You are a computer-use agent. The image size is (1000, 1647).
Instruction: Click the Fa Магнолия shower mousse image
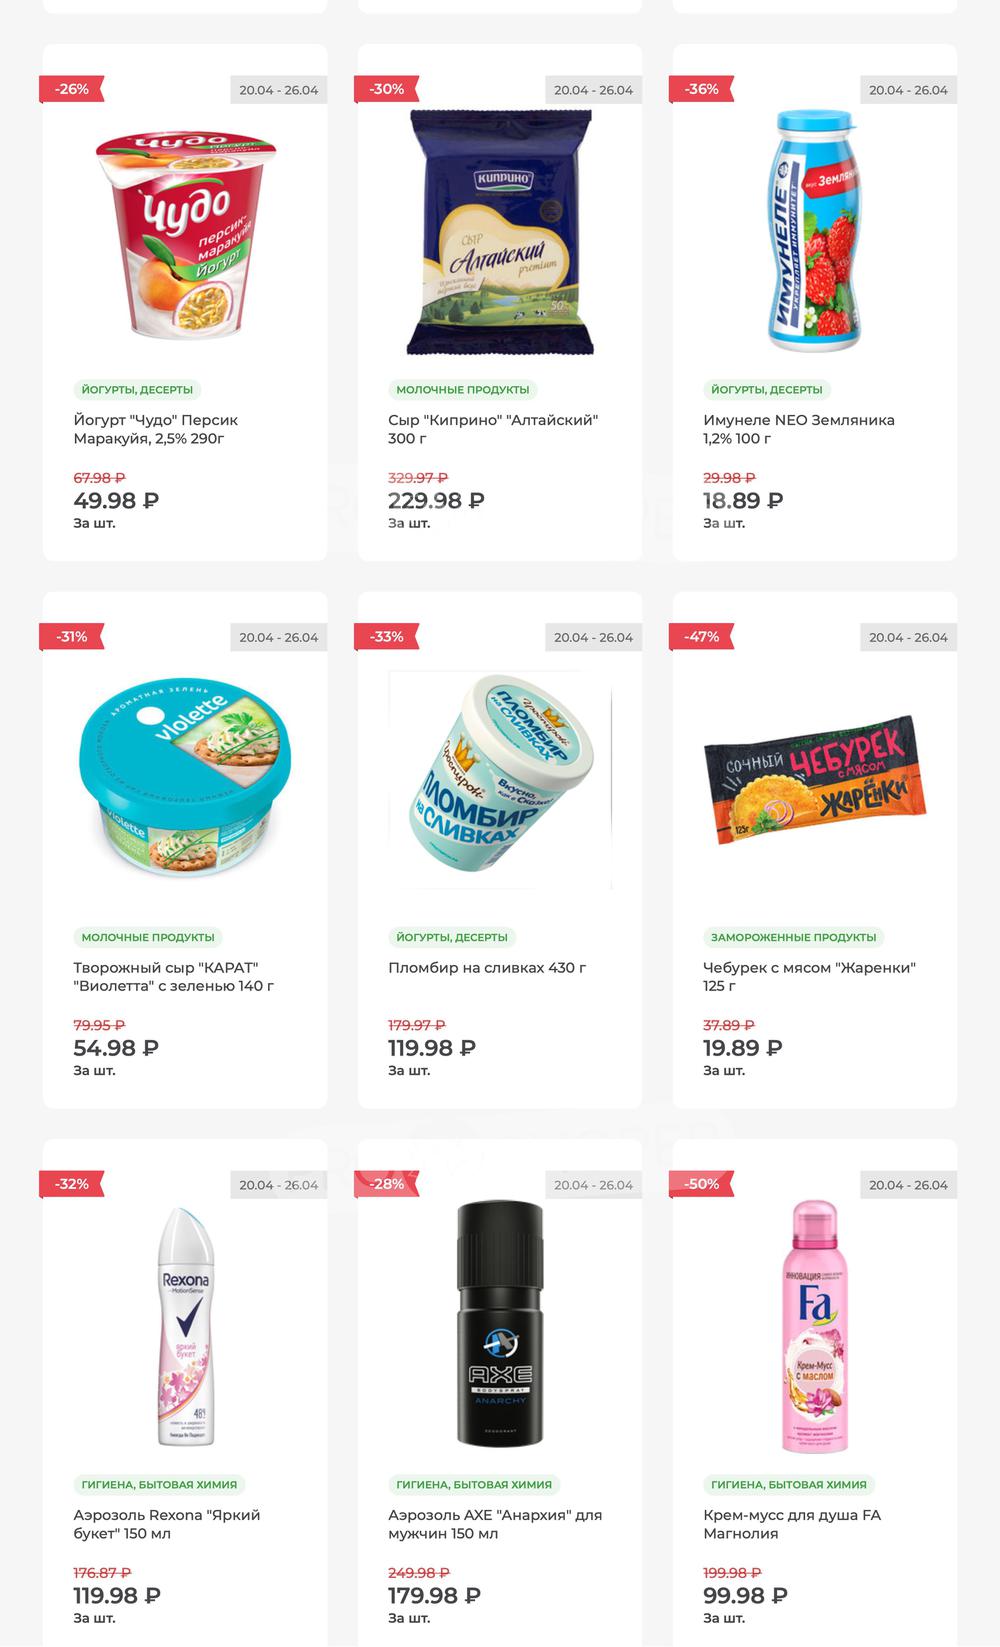(x=815, y=1327)
